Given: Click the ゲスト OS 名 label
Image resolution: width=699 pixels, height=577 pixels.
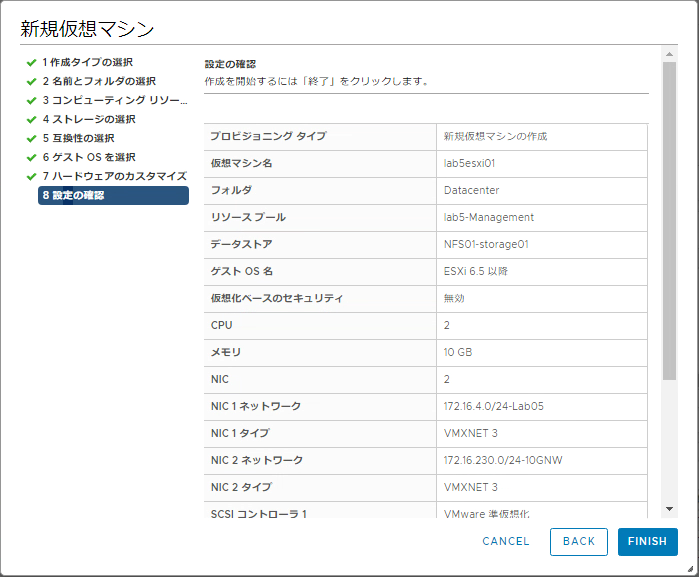Looking at the screenshot, I should tap(242, 271).
